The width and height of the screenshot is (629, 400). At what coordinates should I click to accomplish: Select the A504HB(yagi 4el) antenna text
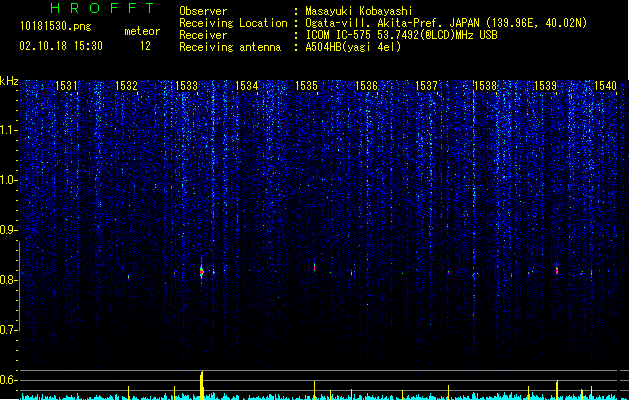353,47
